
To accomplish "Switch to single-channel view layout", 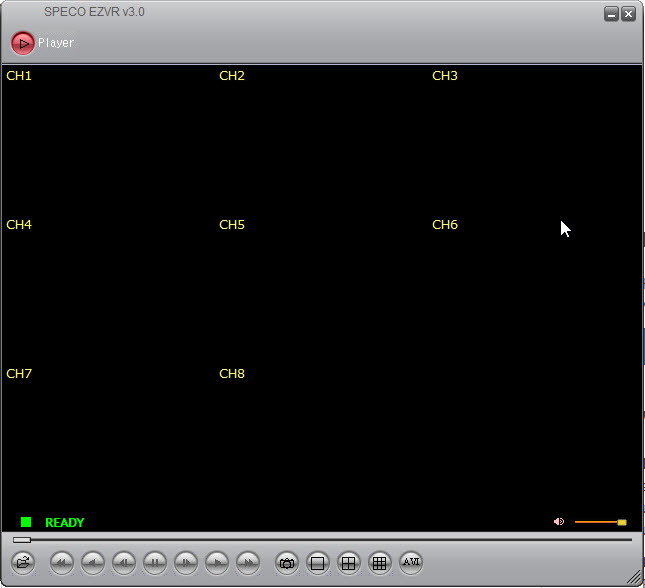I will pyautogui.click(x=318, y=563).
